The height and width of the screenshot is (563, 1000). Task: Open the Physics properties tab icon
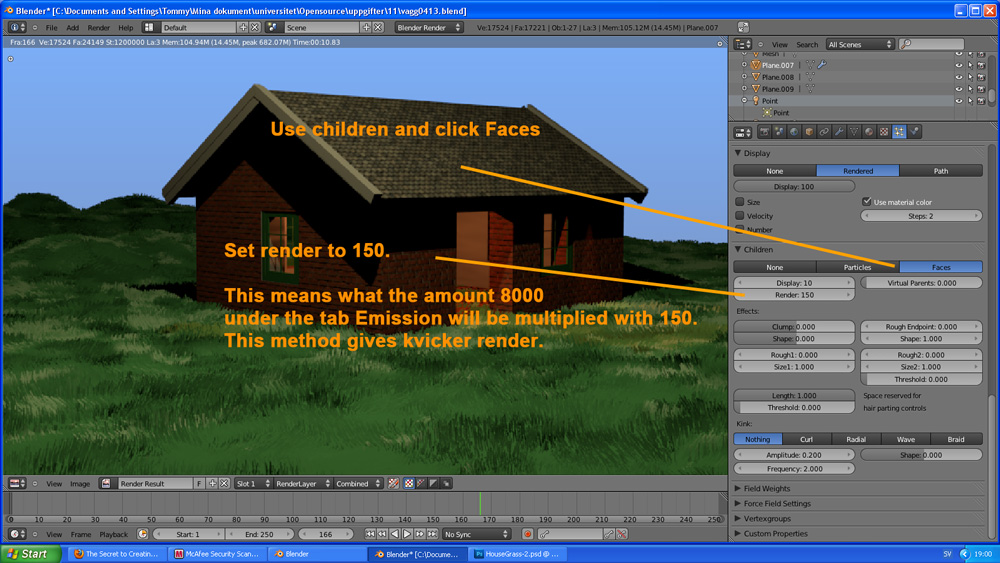click(x=915, y=132)
